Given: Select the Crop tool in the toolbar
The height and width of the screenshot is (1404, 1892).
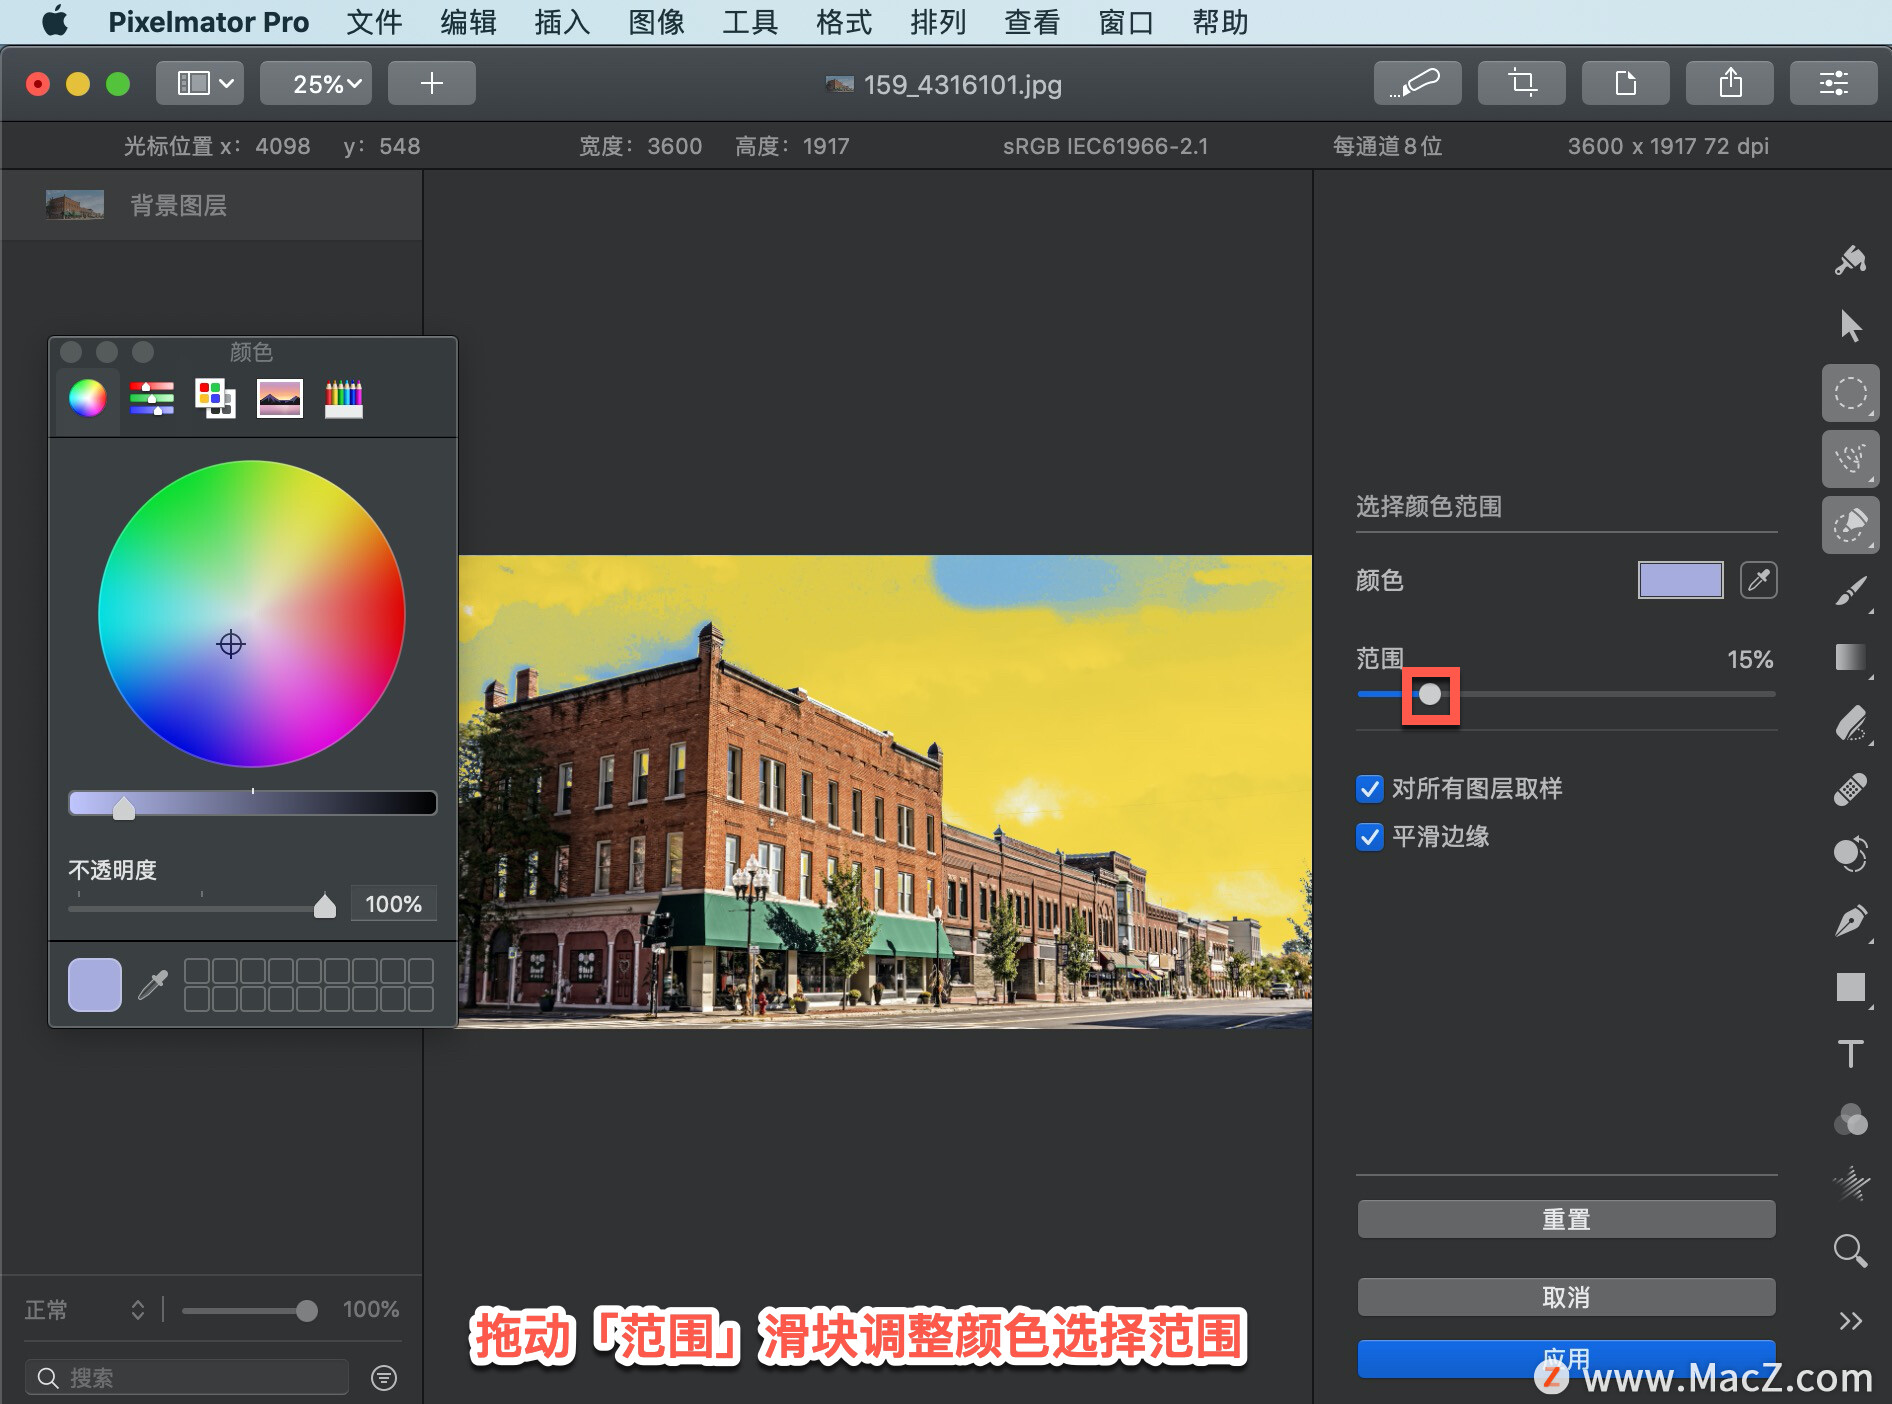Looking at the screenshot, I should [x=1521, y=83].
